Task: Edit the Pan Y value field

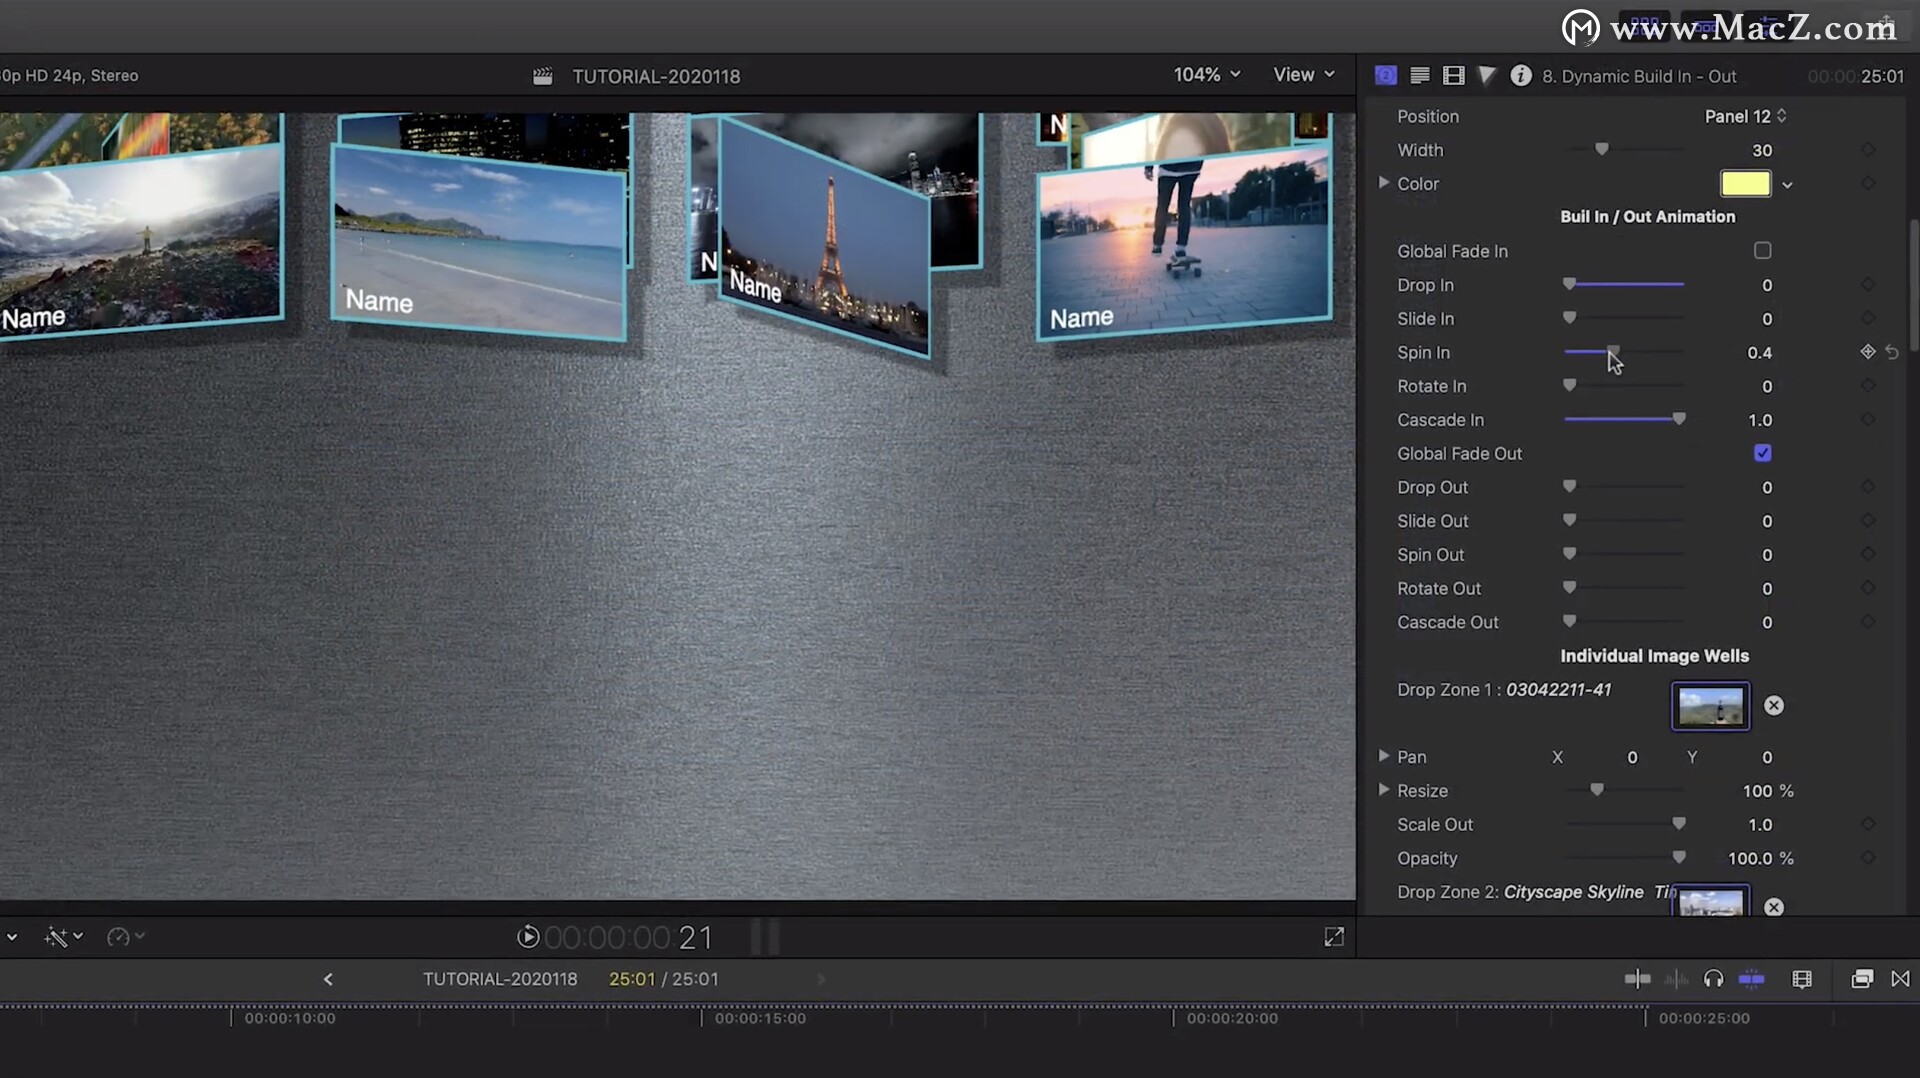Action: pos(1767,758)
